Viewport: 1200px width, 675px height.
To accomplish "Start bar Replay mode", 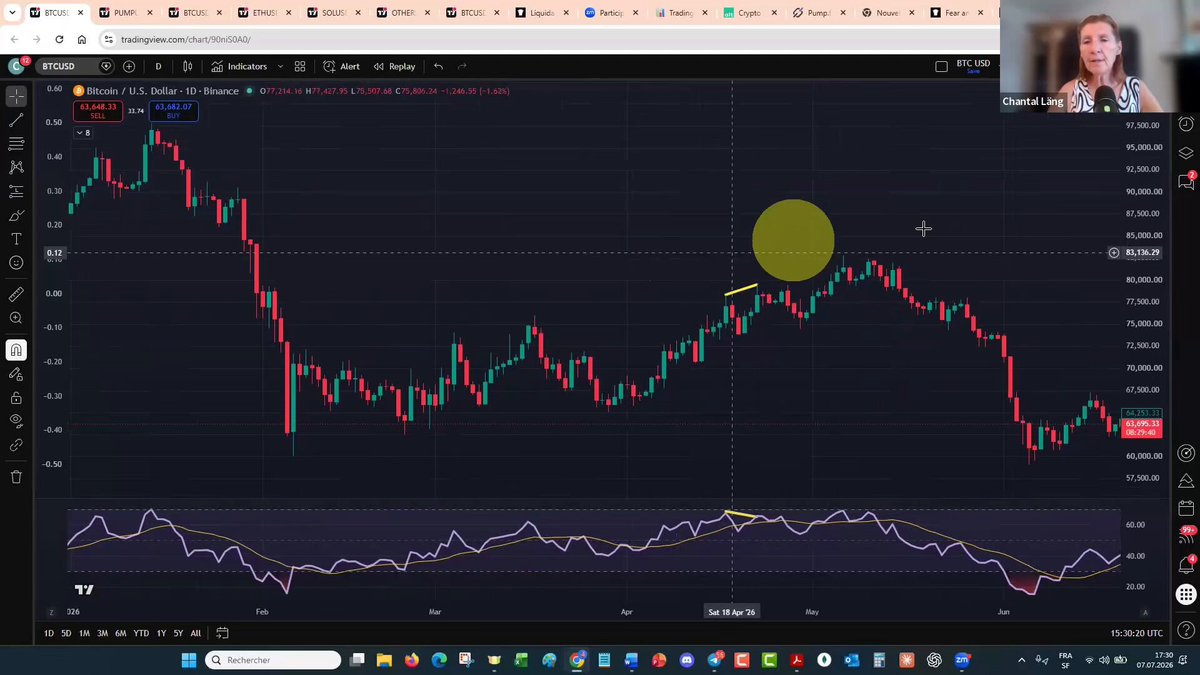I will pos(394,67).
